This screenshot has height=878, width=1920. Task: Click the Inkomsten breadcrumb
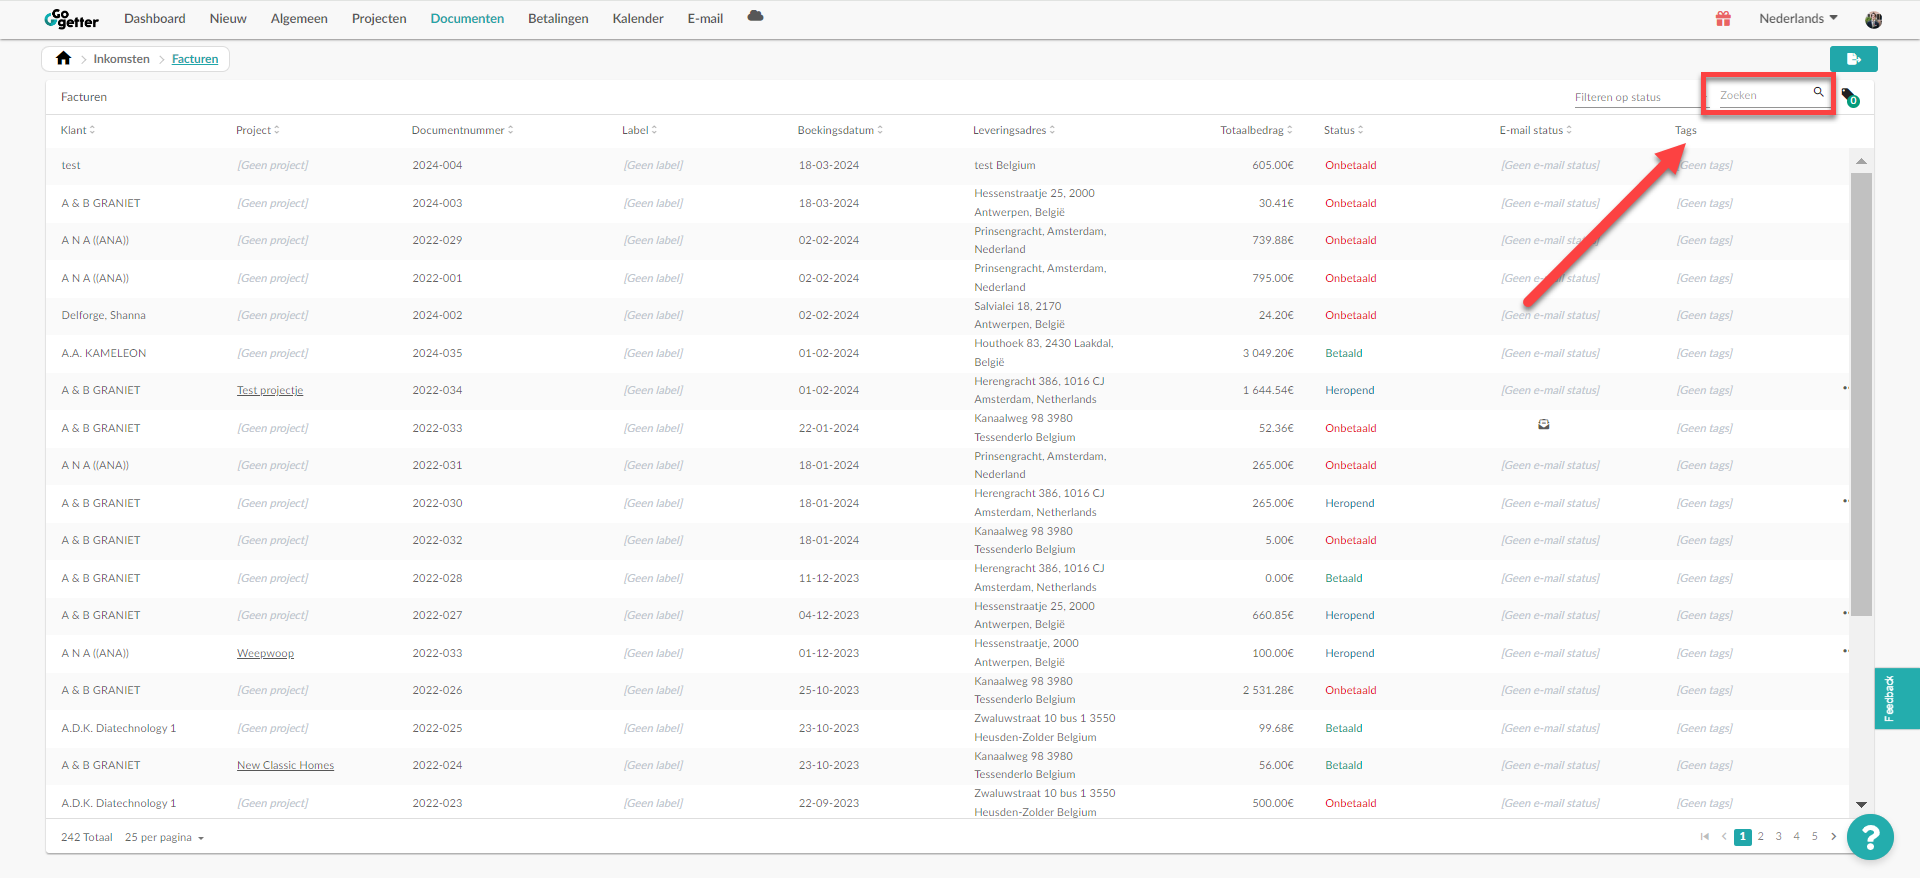122,59
